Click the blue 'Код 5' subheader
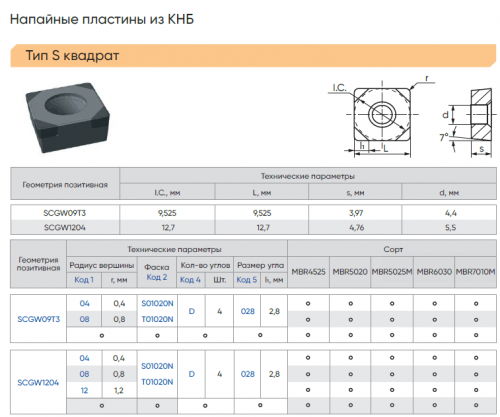This screenshot has height=417, width=500. [247, 280]
